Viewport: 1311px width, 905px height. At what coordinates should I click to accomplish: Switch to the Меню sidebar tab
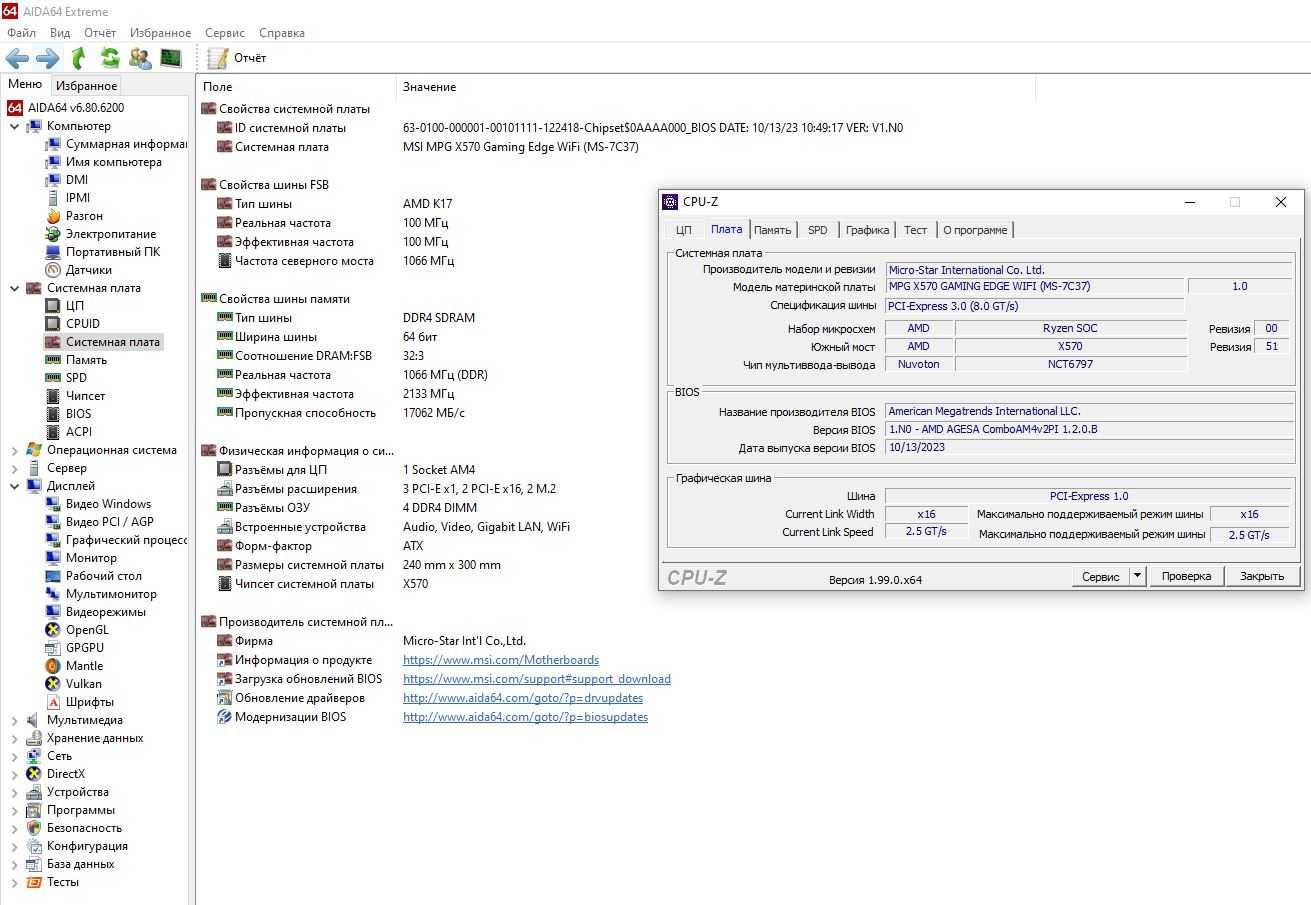(x=25, y=85)
